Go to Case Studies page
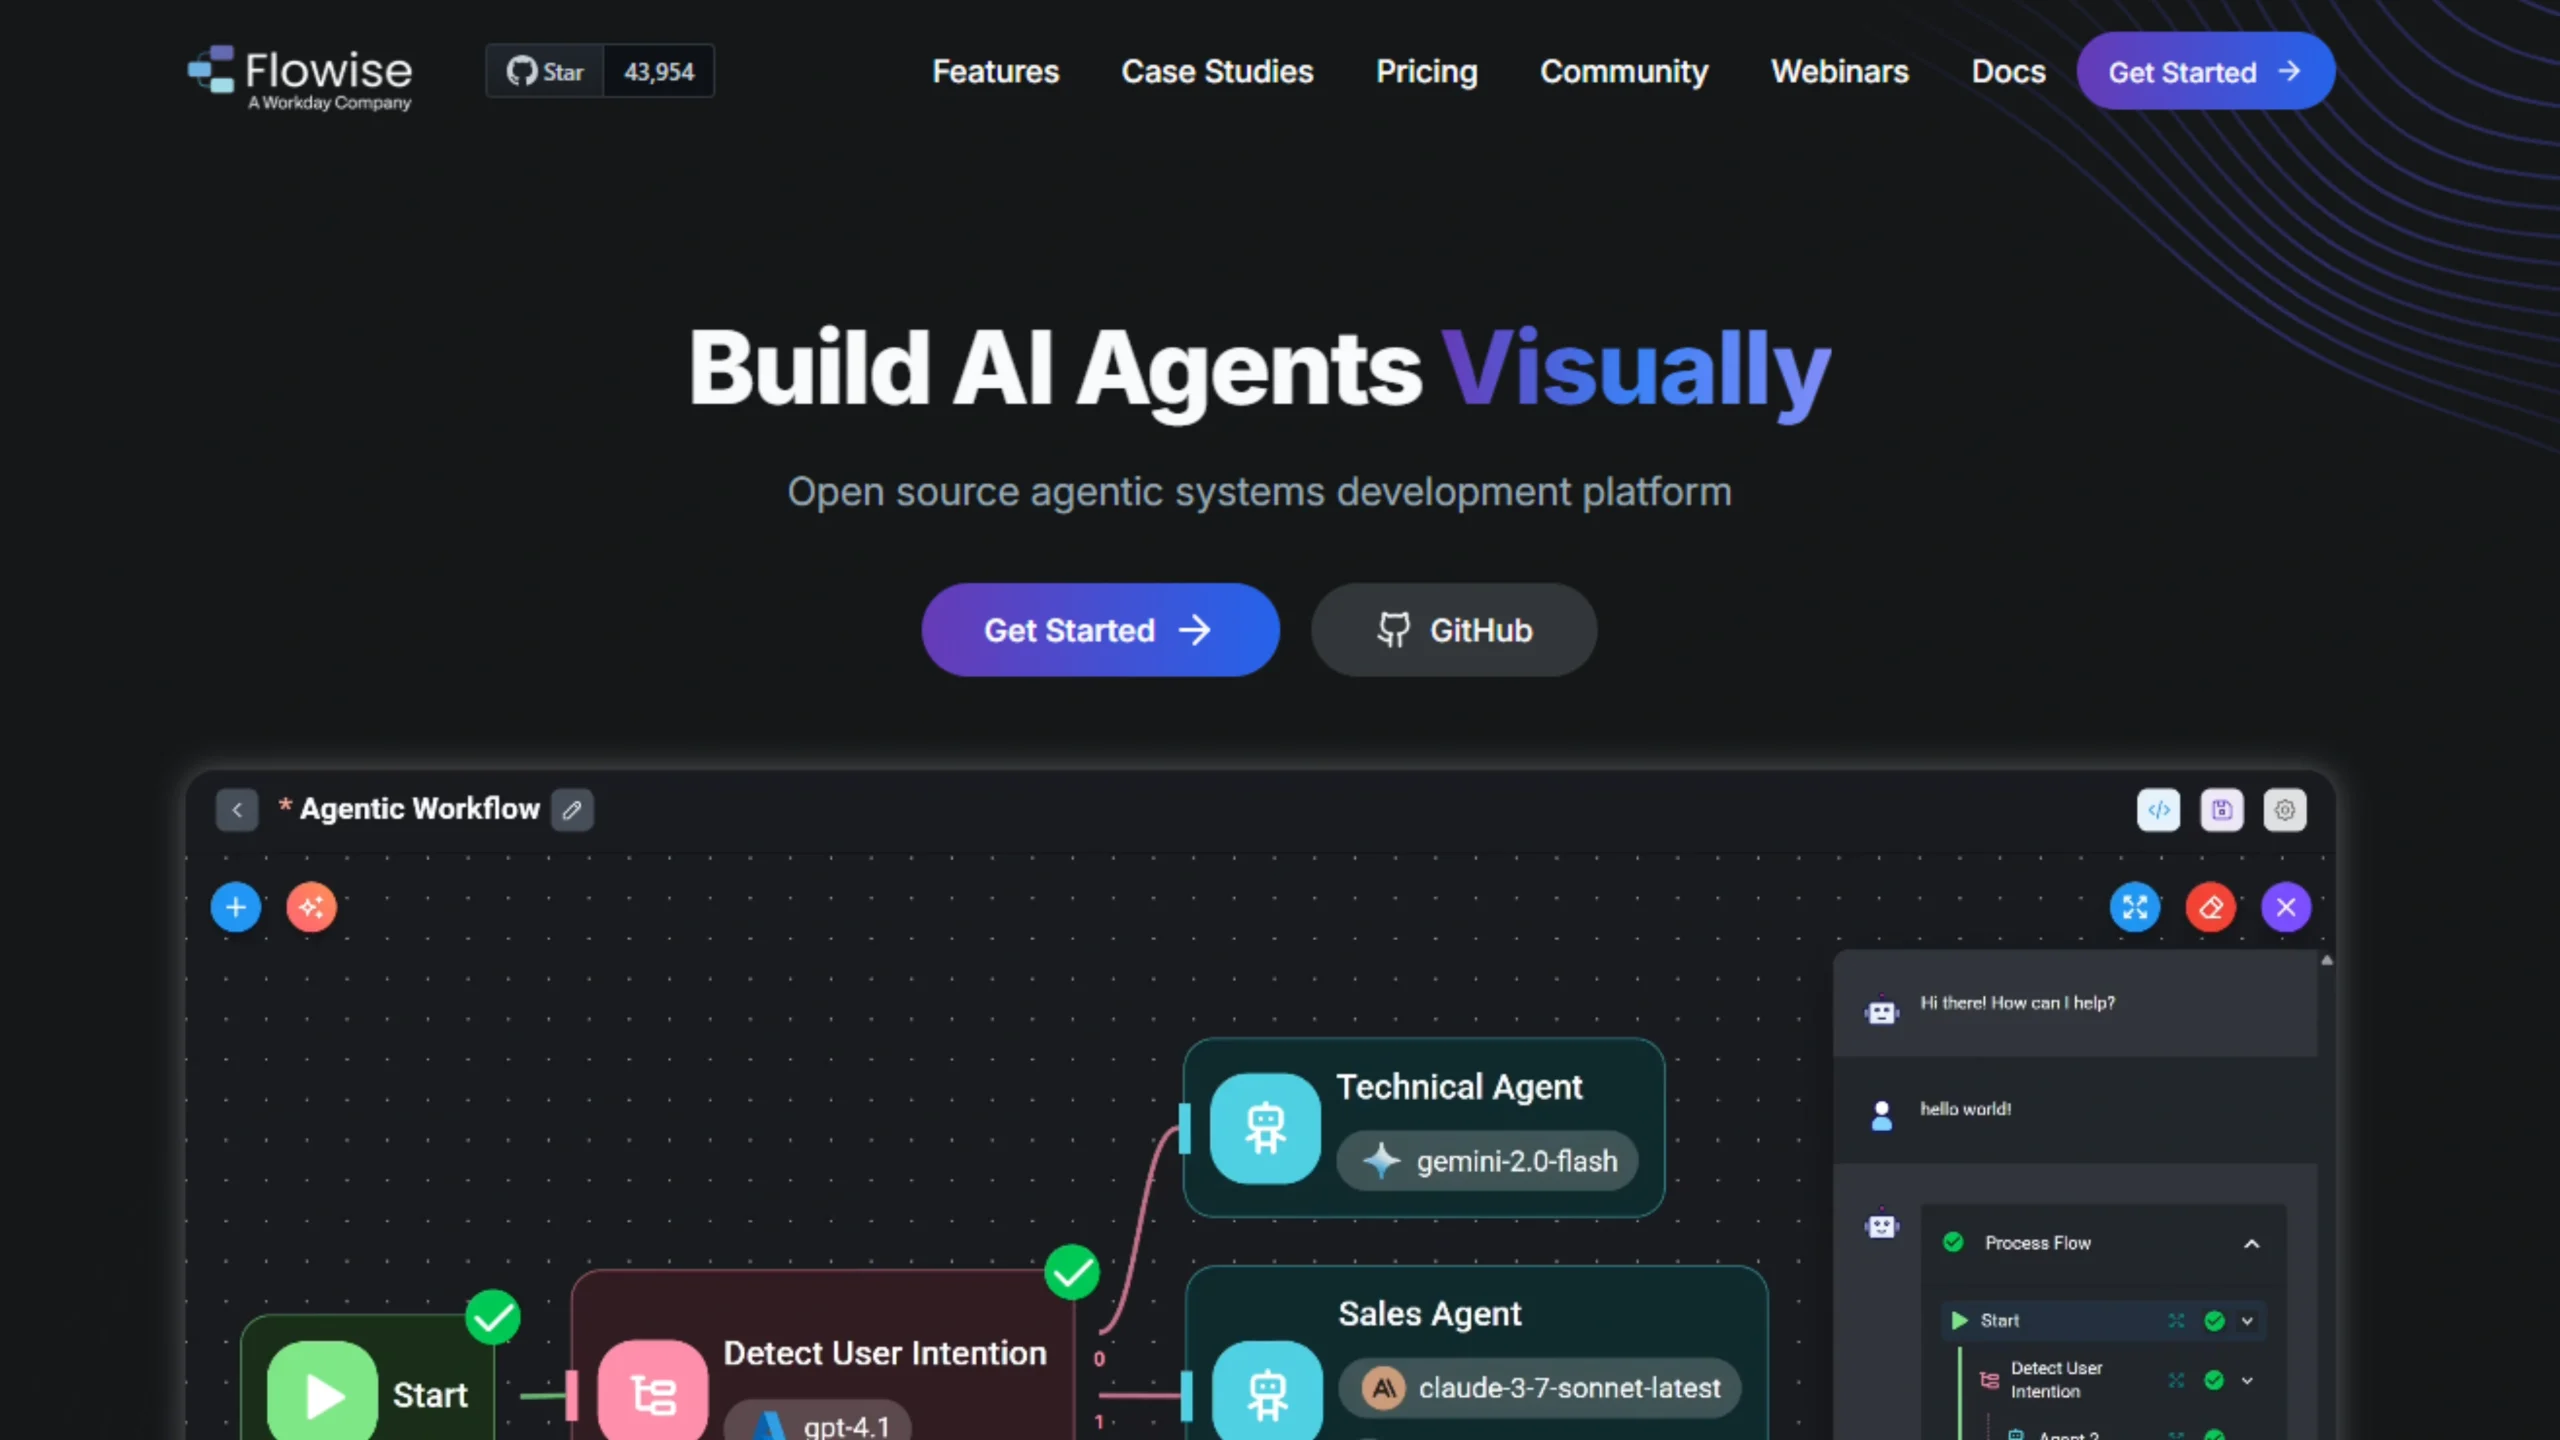 click(x=1217, y=71)
